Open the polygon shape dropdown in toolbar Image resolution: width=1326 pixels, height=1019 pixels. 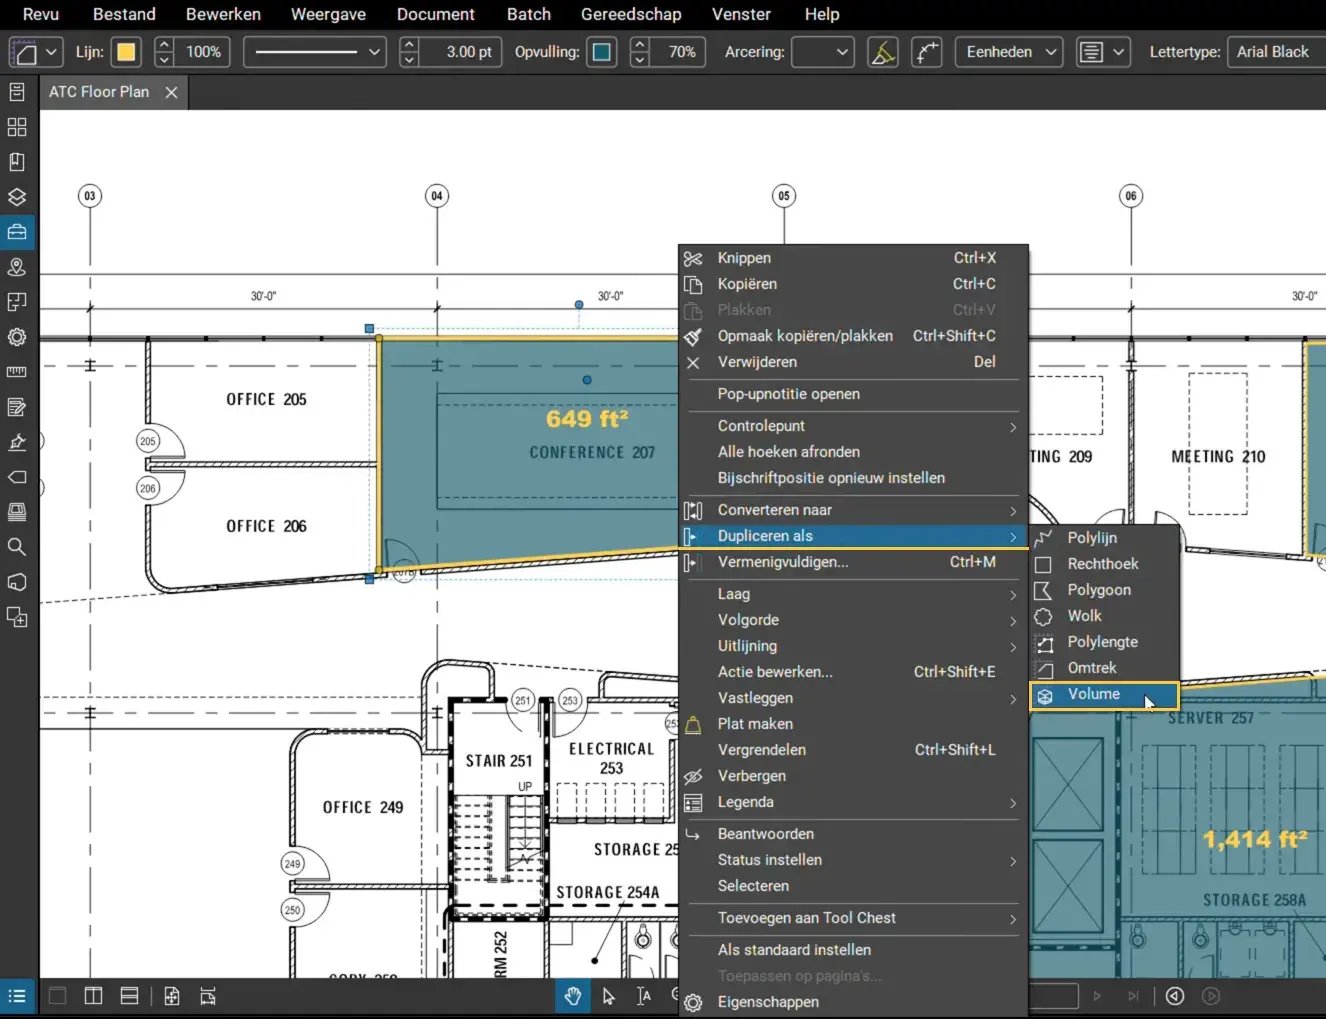pos(36,52)
